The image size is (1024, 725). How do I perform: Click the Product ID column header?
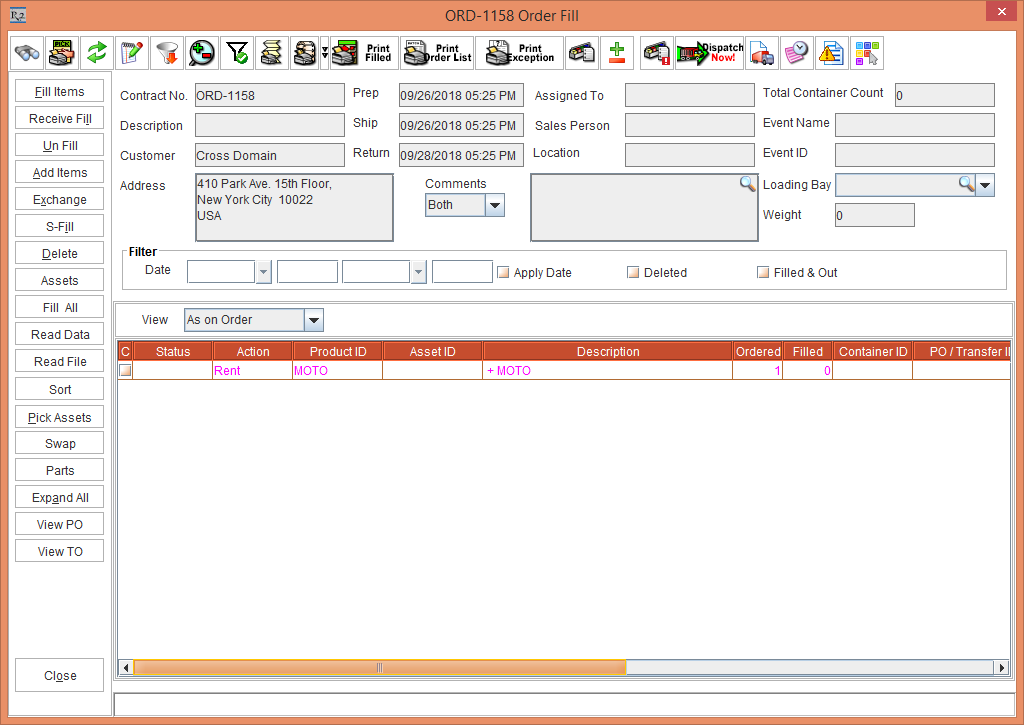point(338,351)
